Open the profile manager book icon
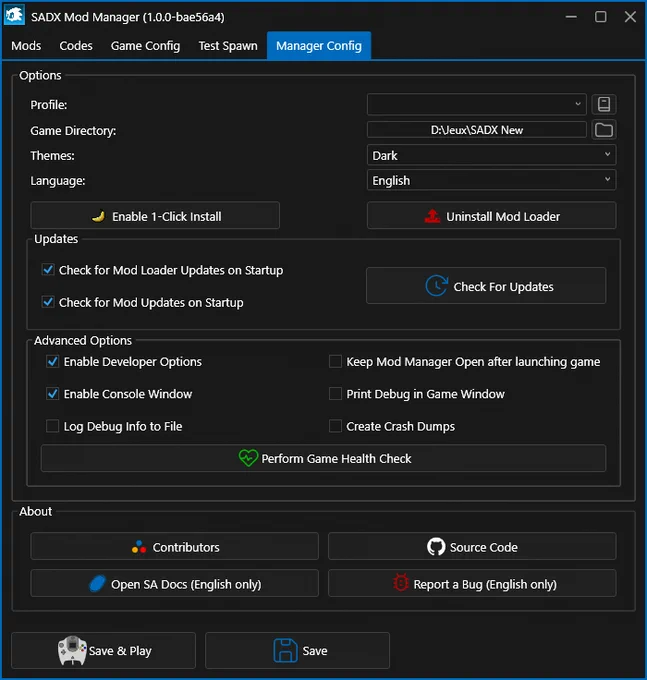The image size is (647, 680). pyautogui.click(x=604, y=105)
